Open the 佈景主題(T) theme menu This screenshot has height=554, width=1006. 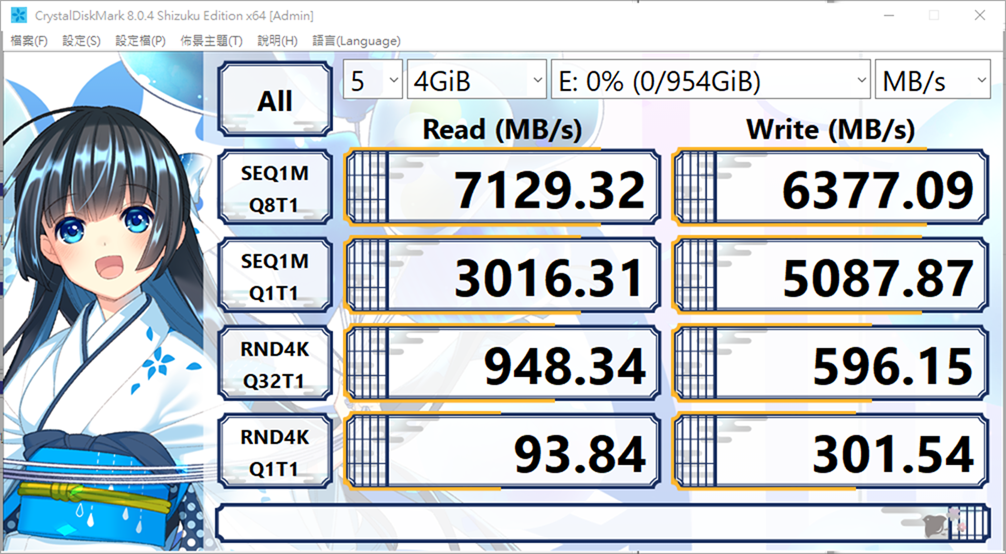coord(211,41)
